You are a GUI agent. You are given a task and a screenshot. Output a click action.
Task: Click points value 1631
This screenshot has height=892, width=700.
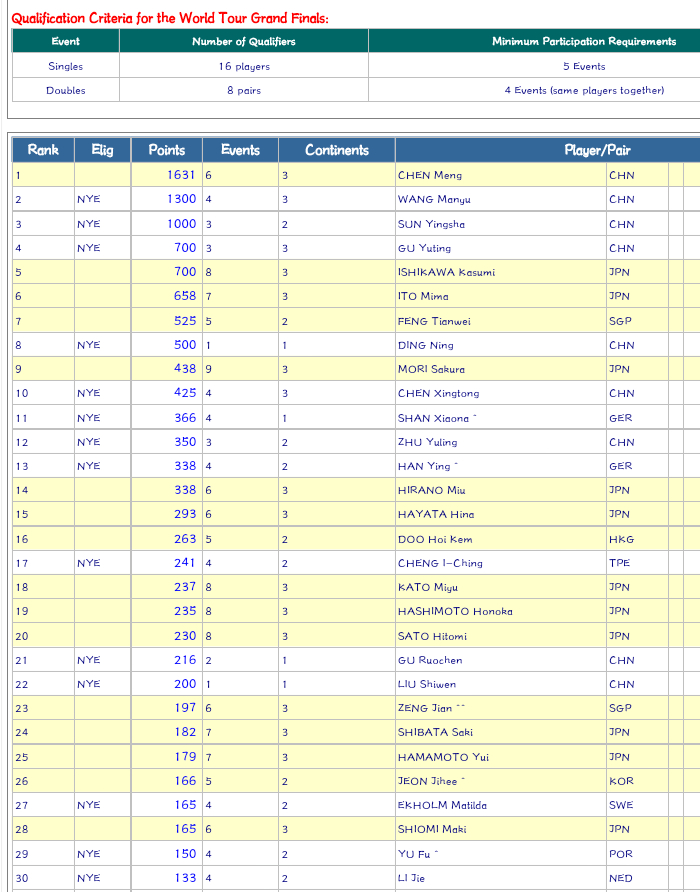point(182,175)
